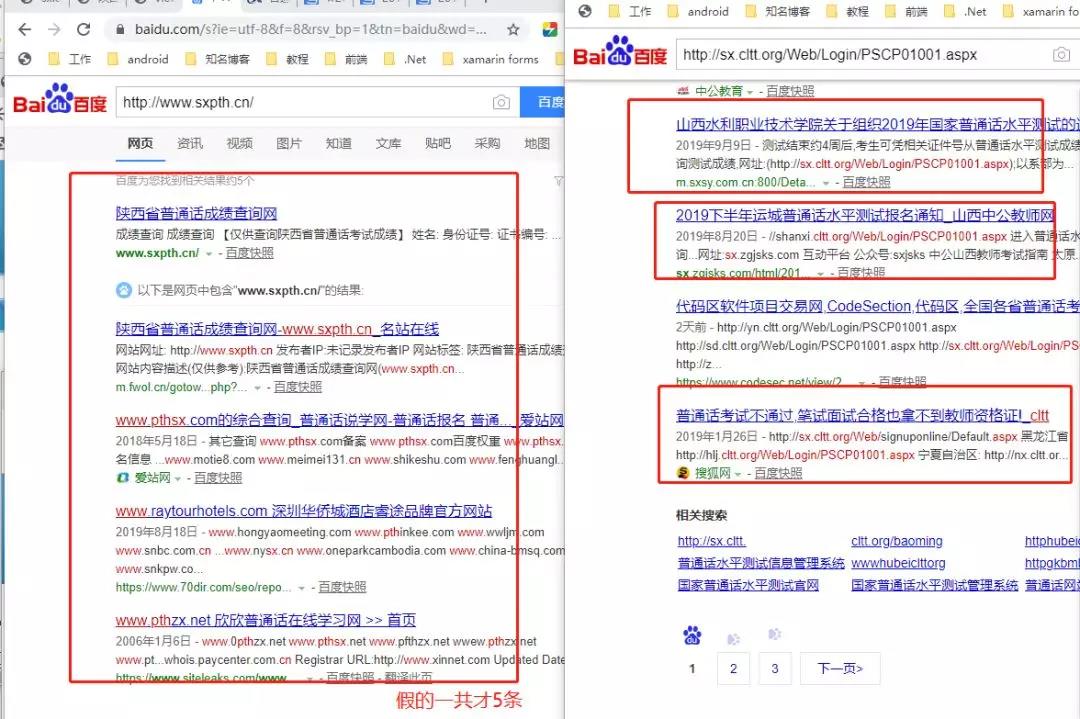Open the 陕西省普通话成绩查询网 first result
Screen dimensions: 1080x719
196,213
